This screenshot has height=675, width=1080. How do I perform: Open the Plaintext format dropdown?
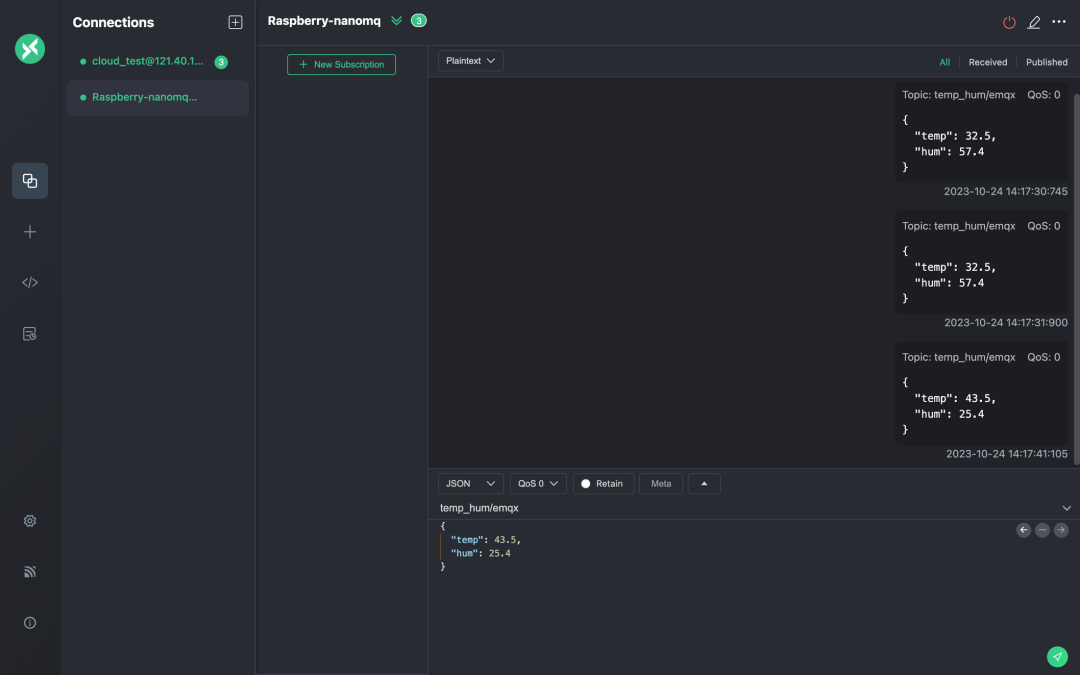click(470, 61)
